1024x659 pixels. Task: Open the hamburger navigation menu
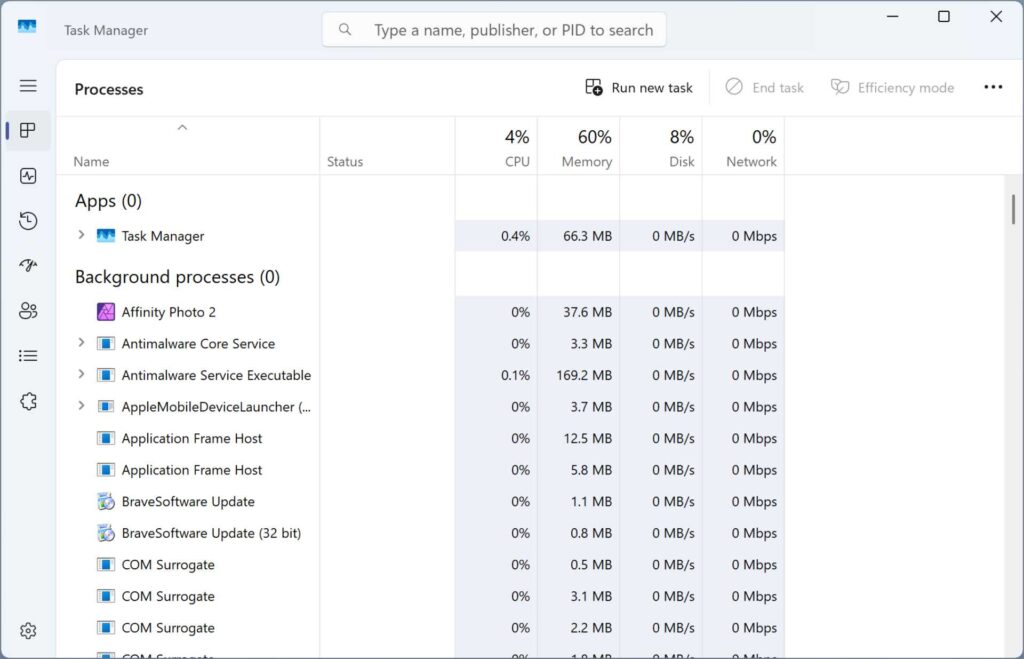pos(27,85)
